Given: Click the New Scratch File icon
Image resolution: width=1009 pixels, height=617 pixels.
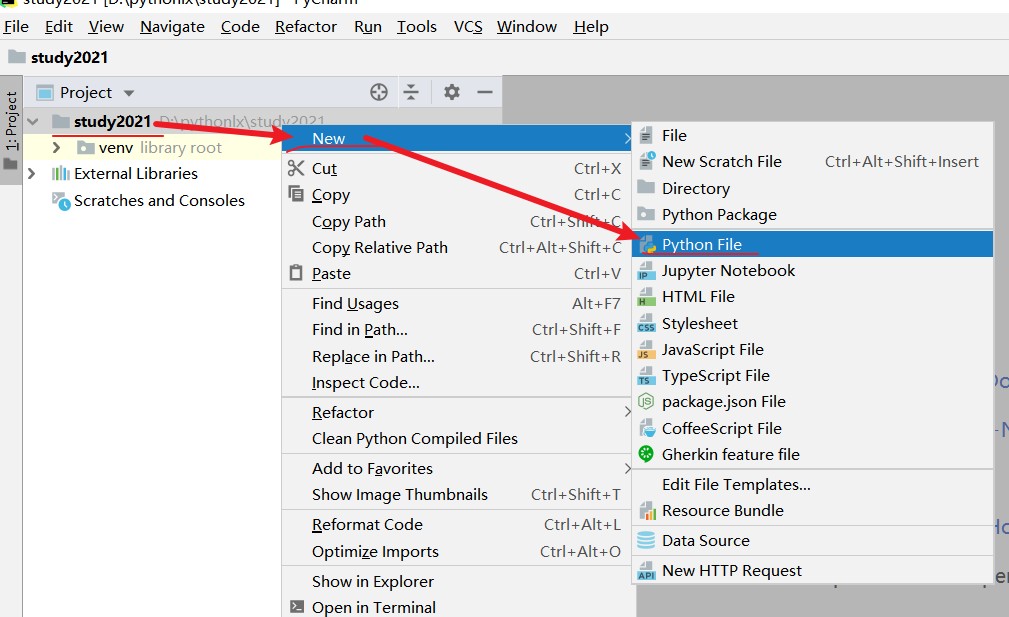Looking at the screenshot, I should tap(646, 161).
